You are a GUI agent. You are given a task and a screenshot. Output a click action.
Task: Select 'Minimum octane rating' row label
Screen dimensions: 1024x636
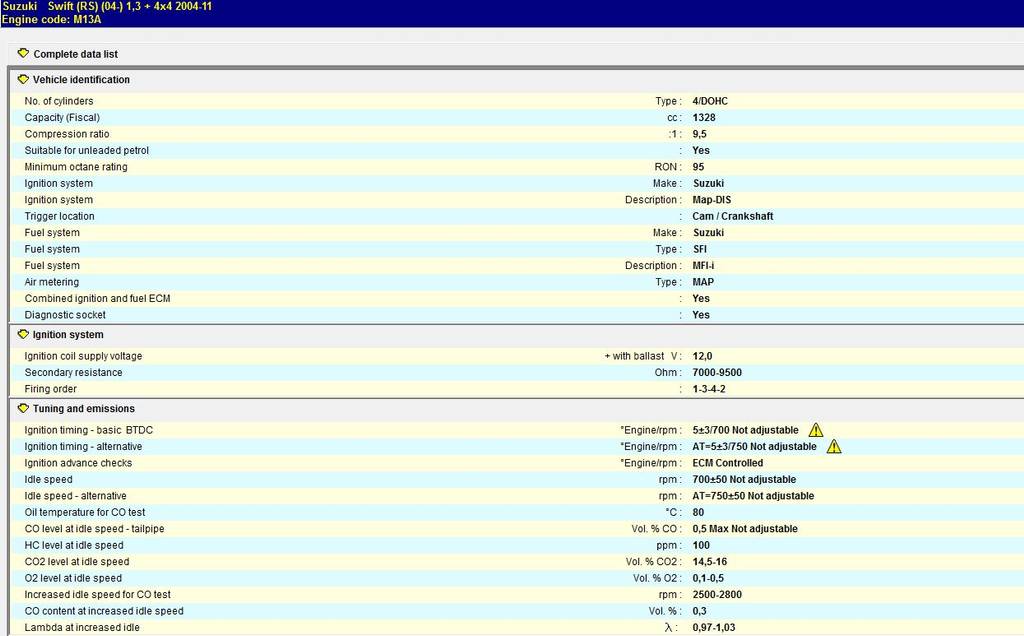[x=76, y=167]
